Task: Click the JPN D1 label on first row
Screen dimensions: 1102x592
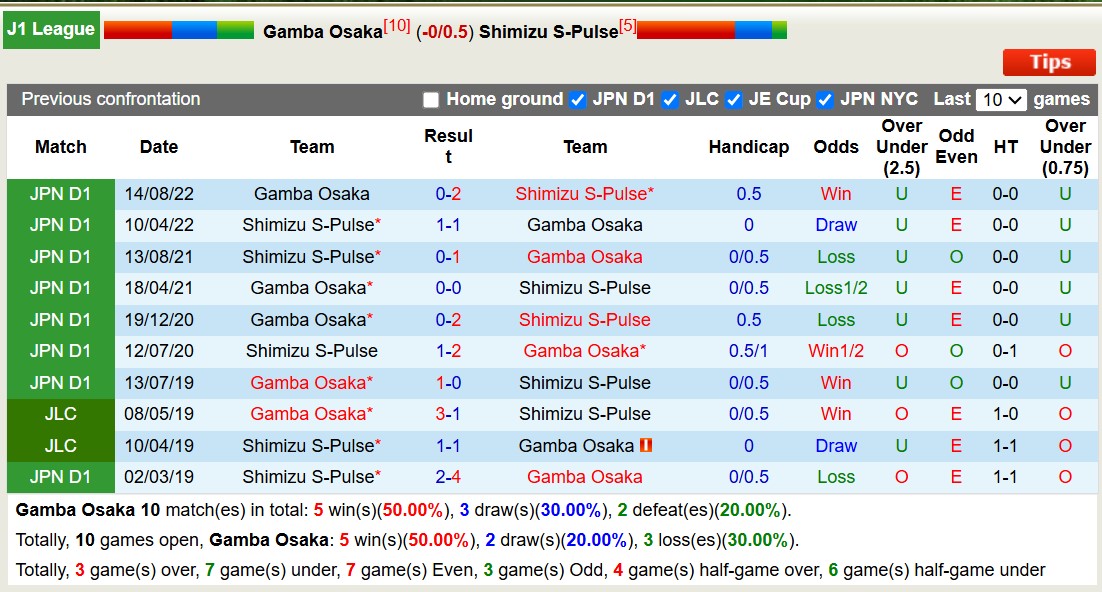Action: click(x=60, y=194)
